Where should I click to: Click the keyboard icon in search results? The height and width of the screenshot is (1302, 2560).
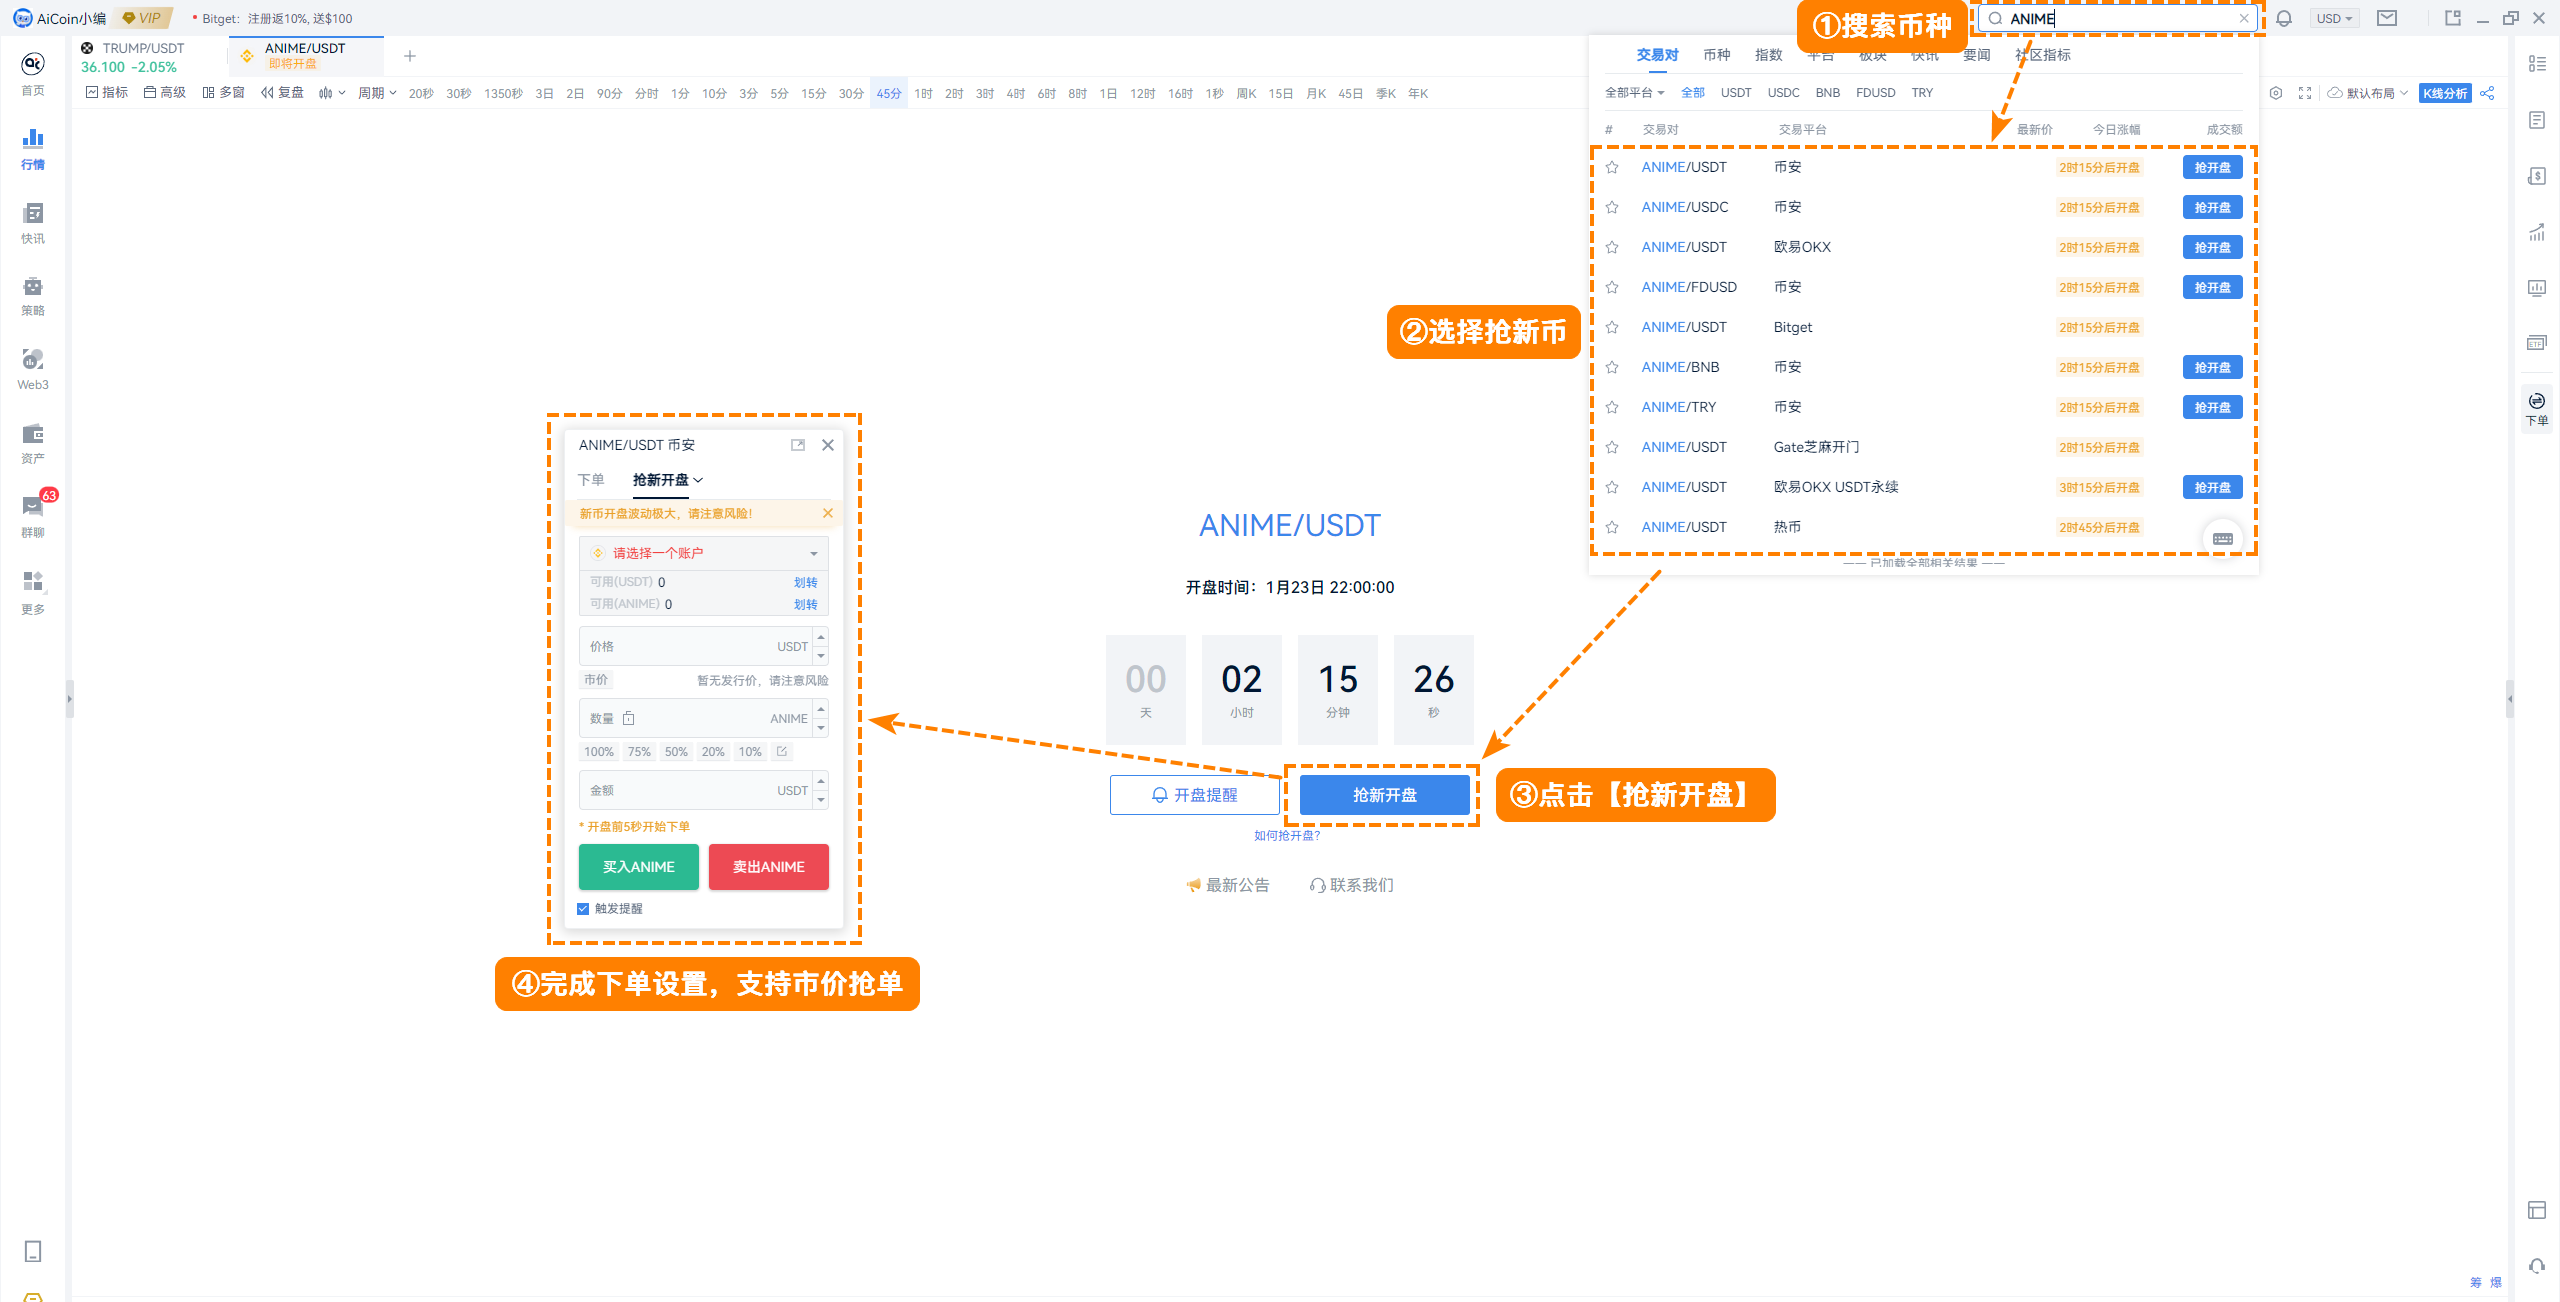click(x=2223, y=538)
